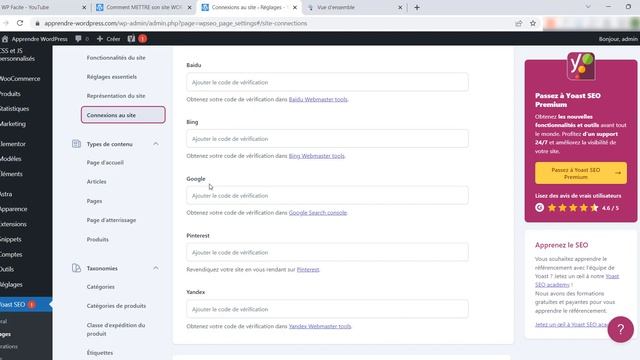This screenshot has width=640, height=360.
Task: Focus the Baidu verification code field
Action: pos(327,82)
